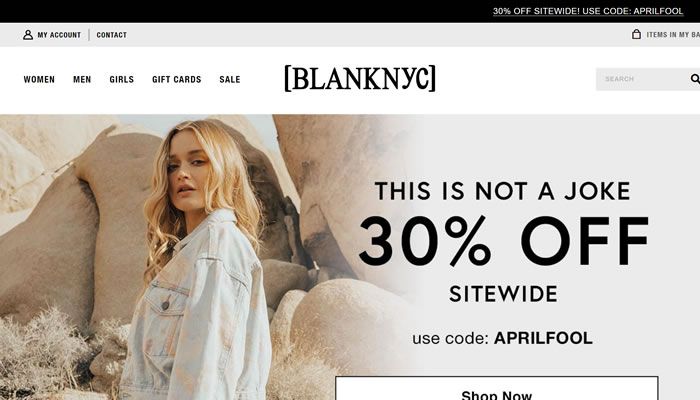This screenshot has width=700, height=400.
Task: Visit the Contact page
Action: (x=112, y=35)
